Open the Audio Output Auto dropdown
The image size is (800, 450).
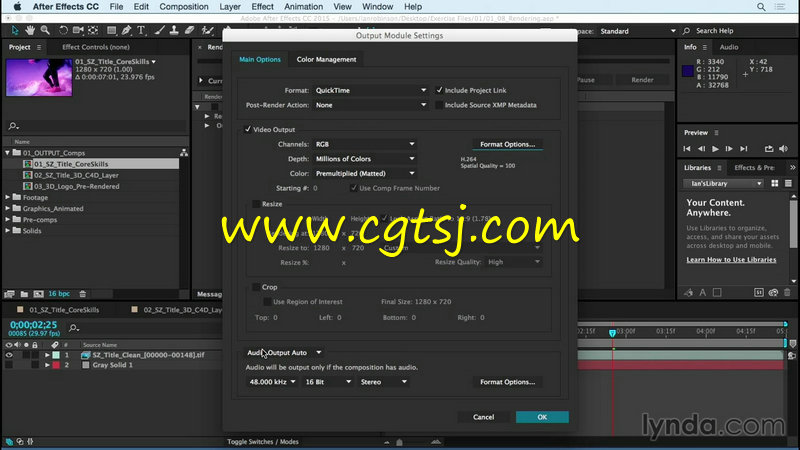tap(284, 353)
